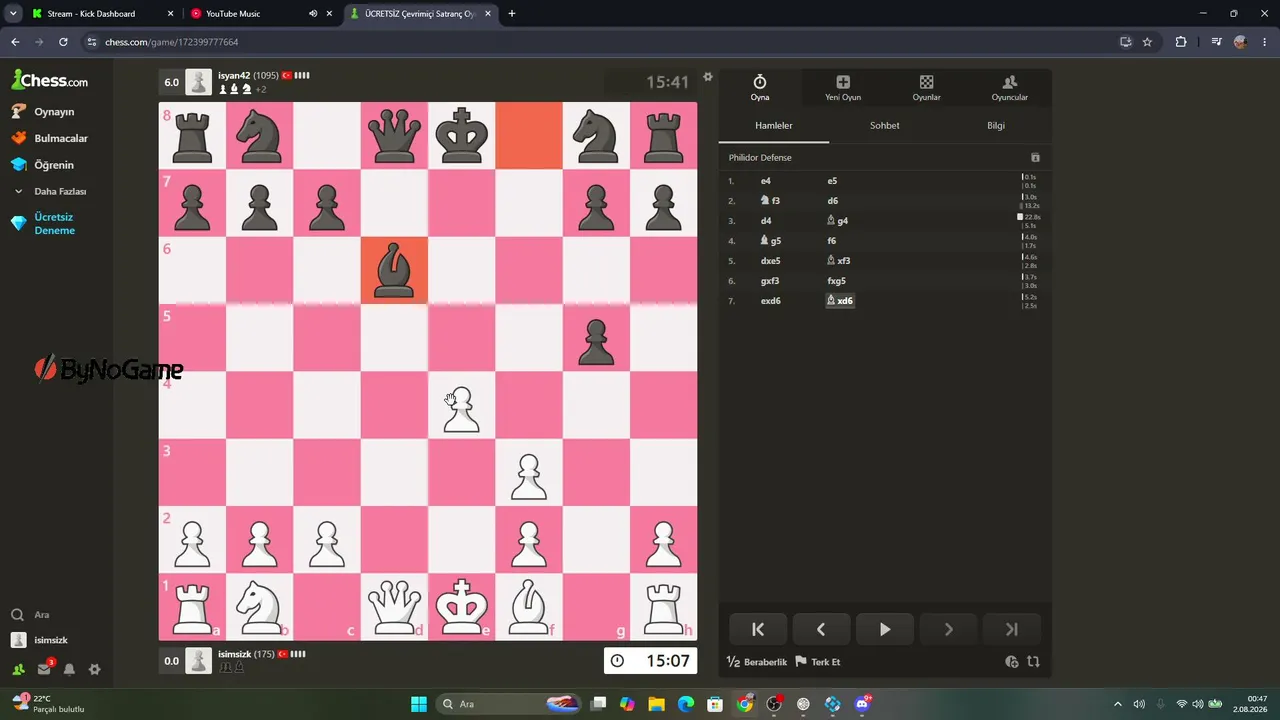The height and width of the screenshot is (720, 1280).
Task: Select move 1. e4 in move list
Action: (765, 181)
